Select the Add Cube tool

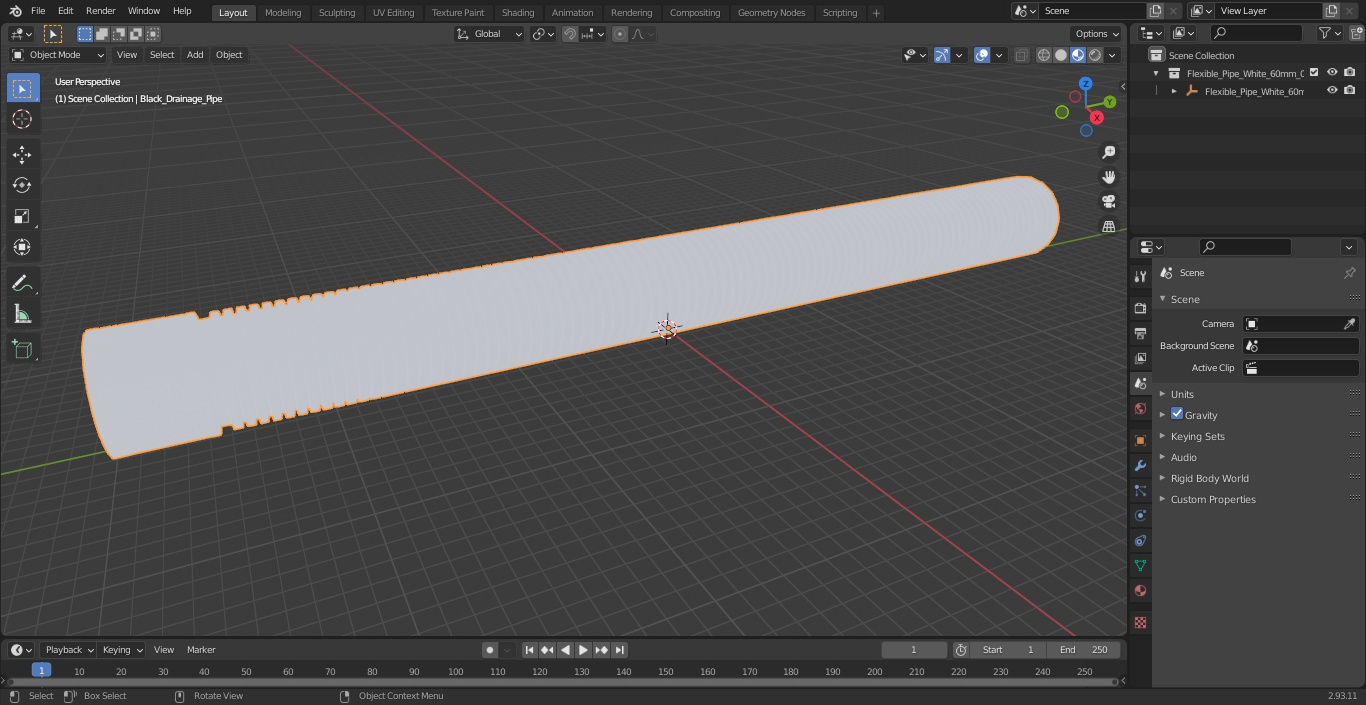pos(22,349)
